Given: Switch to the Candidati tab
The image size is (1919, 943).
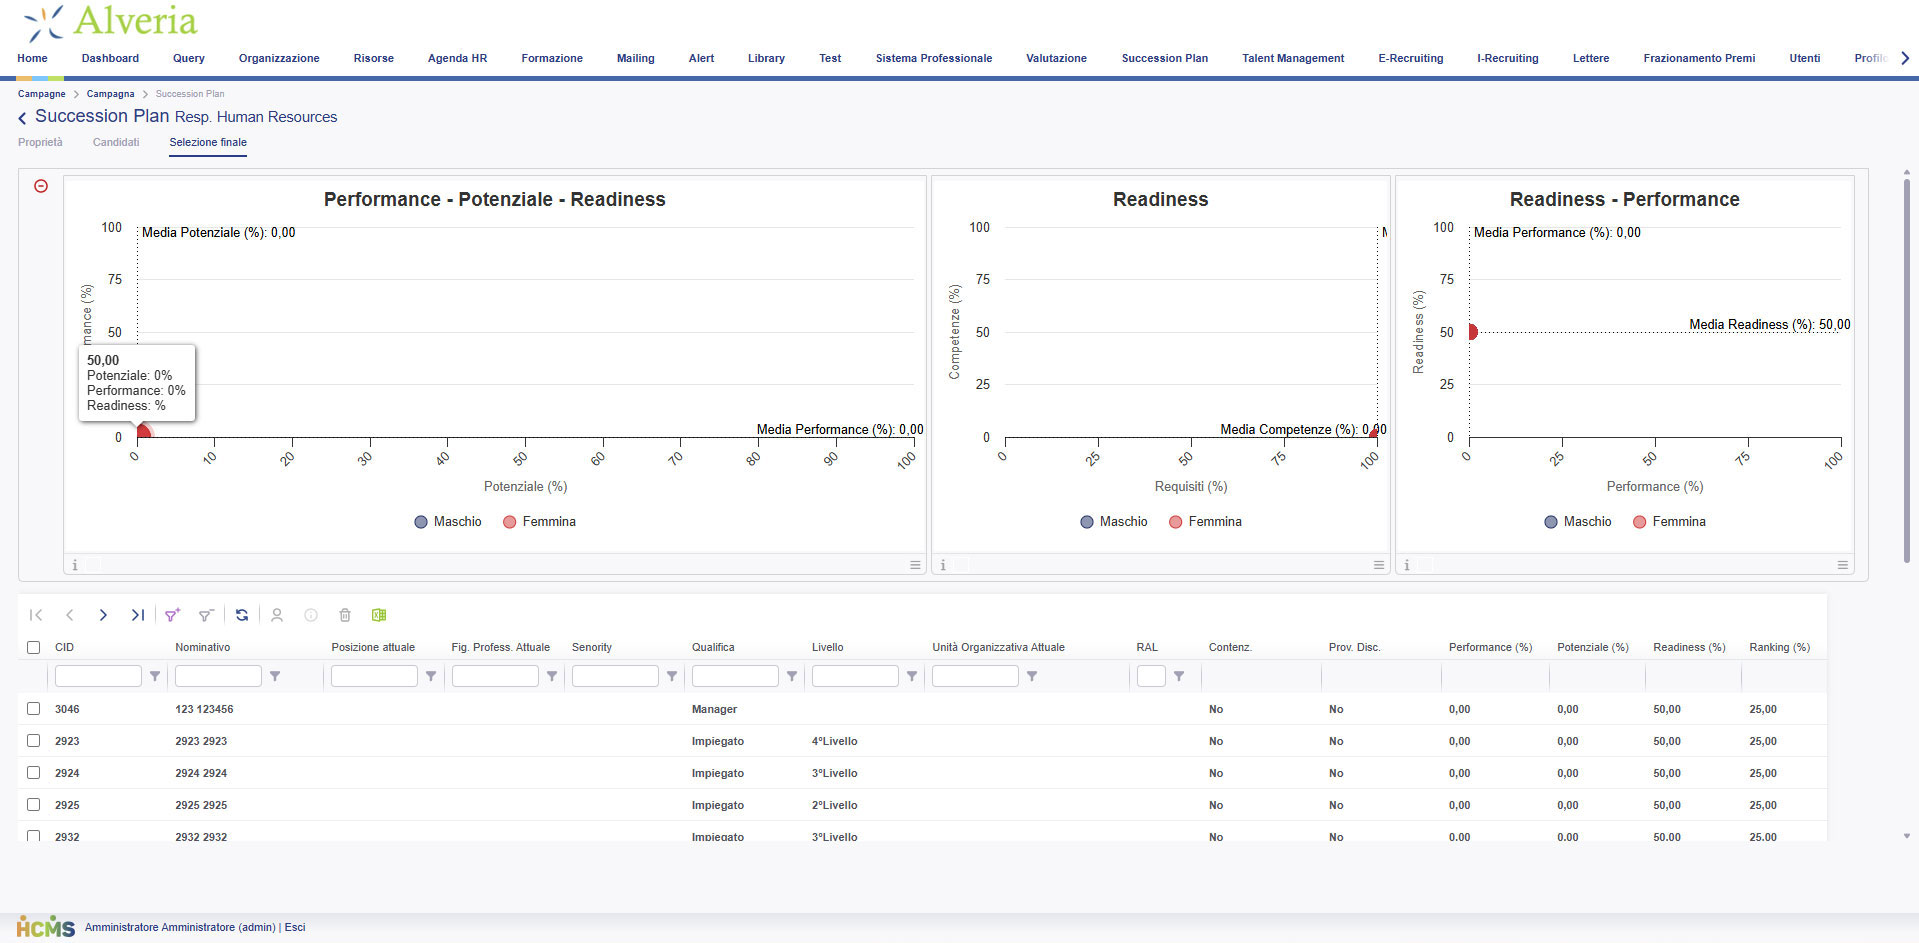Looking at the screenshot, I should pyautogui.click(x=116, y=142).
